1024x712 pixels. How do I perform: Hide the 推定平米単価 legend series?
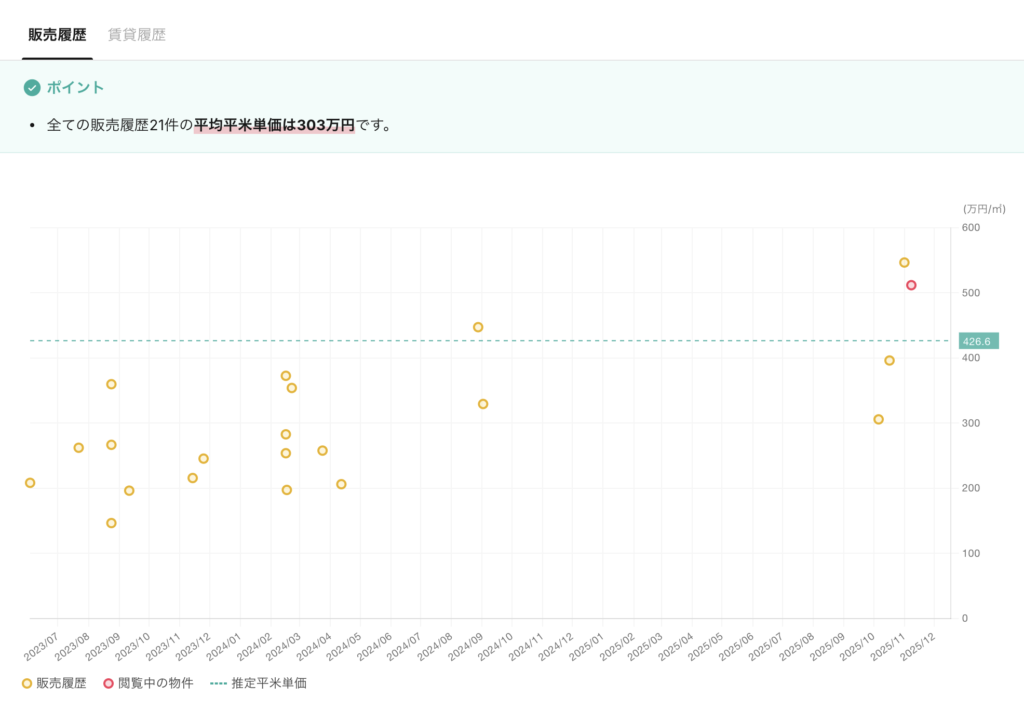[268, 684]
